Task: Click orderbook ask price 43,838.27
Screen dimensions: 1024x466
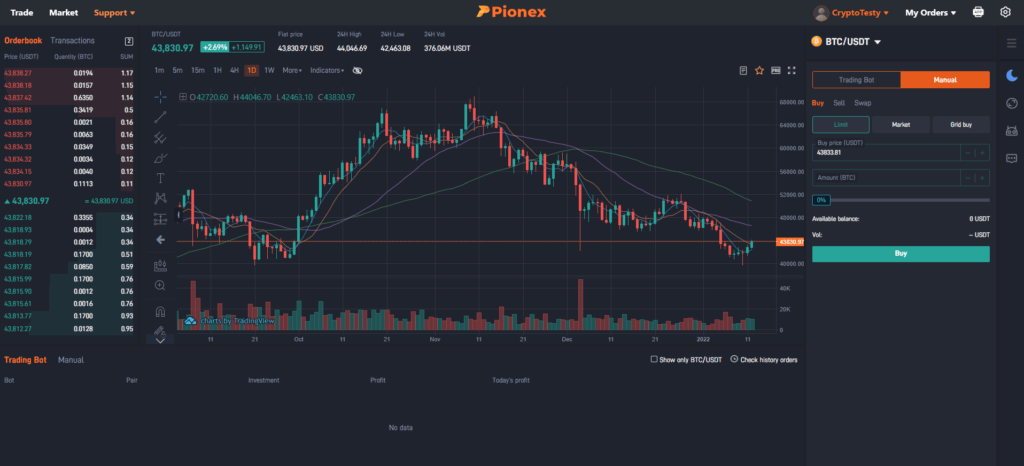Action: click(x=18, y=73)
